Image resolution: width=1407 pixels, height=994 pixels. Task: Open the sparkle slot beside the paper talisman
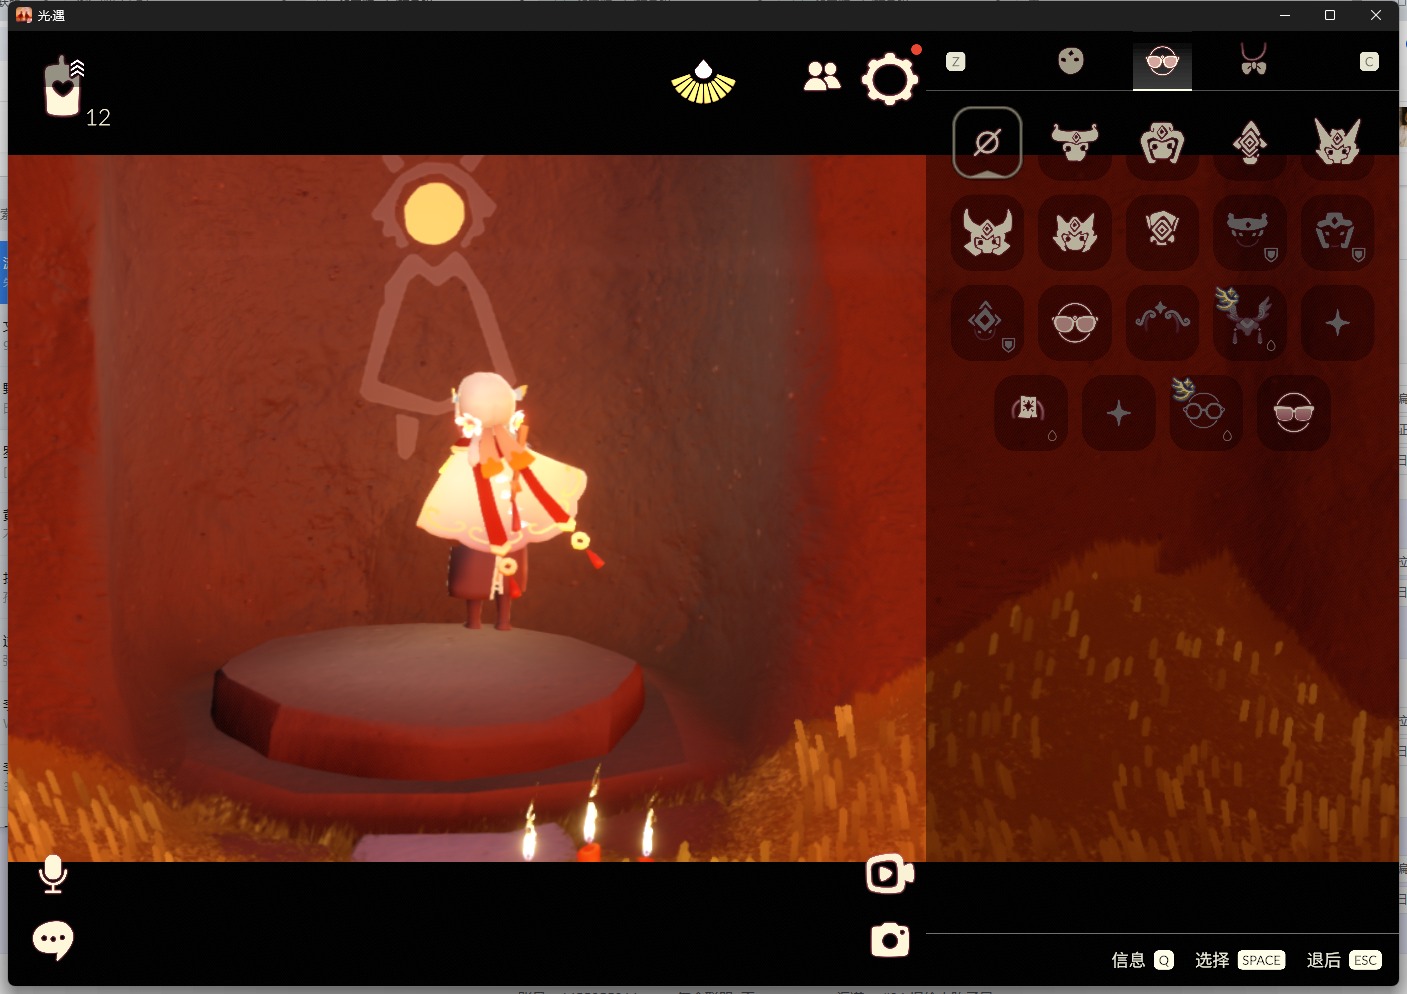1119,412
